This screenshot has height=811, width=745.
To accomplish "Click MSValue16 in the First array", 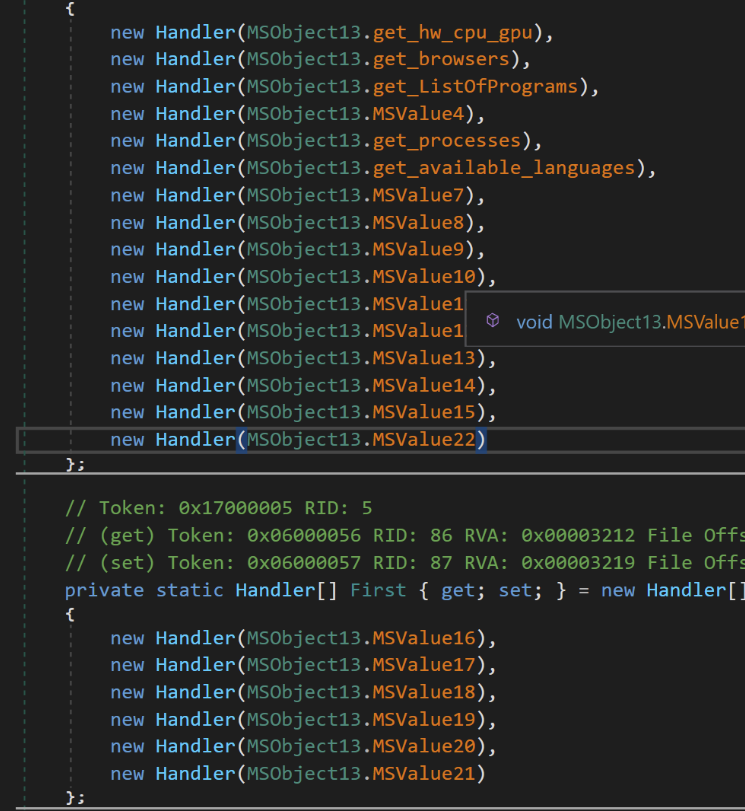I will click(x=424, y=638).
